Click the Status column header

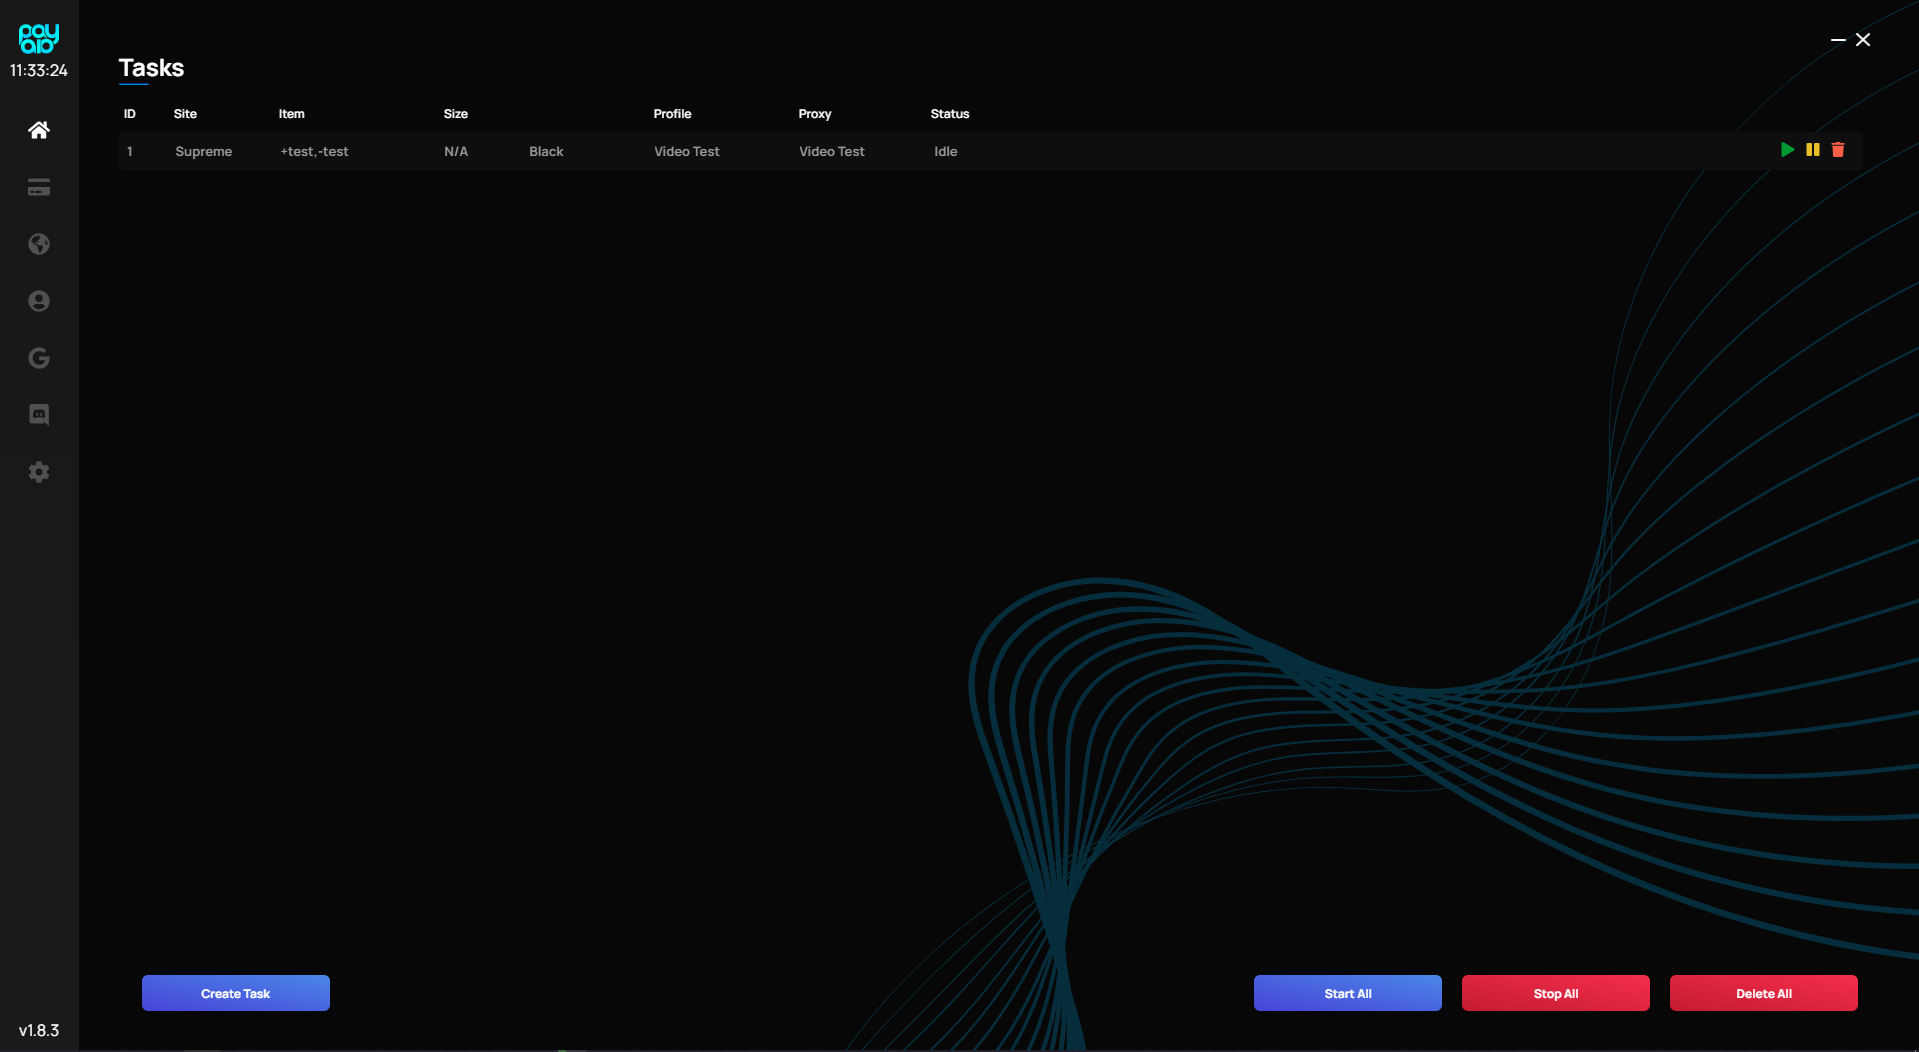pos(949,114)
